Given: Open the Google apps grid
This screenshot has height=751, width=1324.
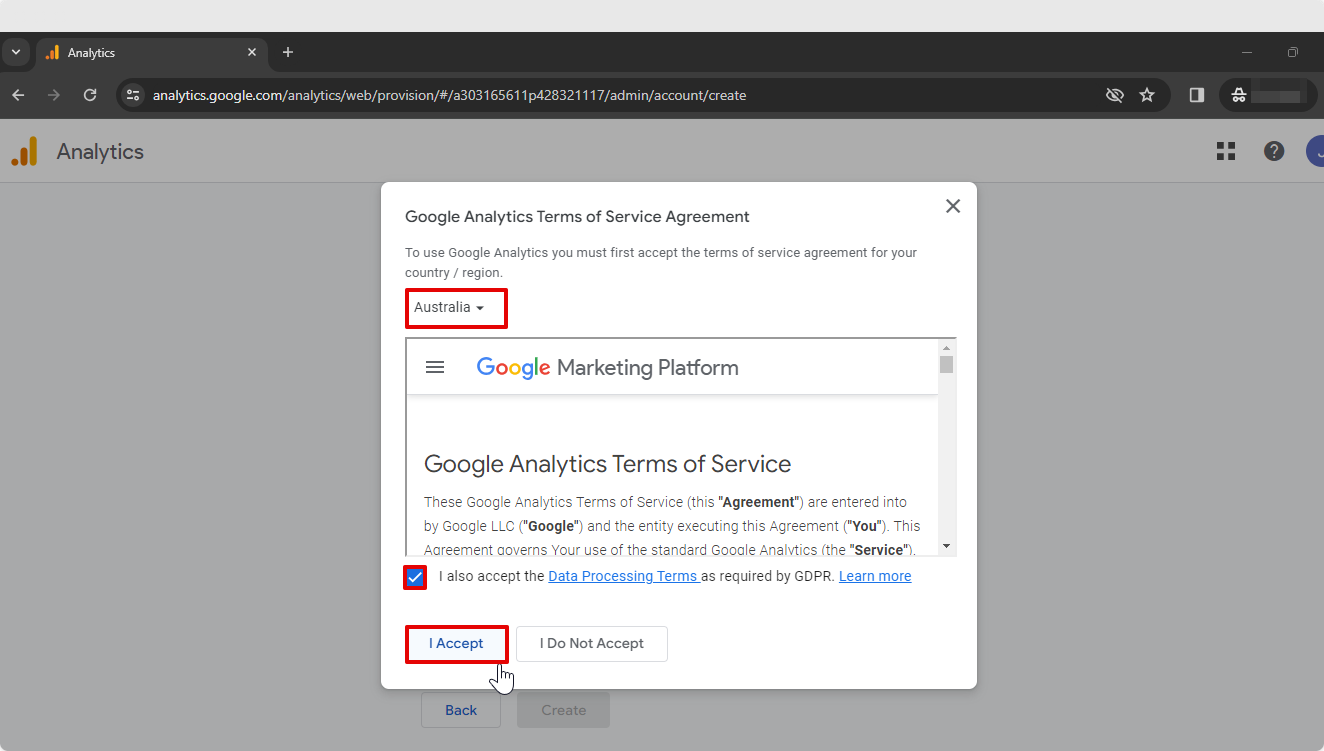Looking at the screenshot, I should click(1226, 151).
